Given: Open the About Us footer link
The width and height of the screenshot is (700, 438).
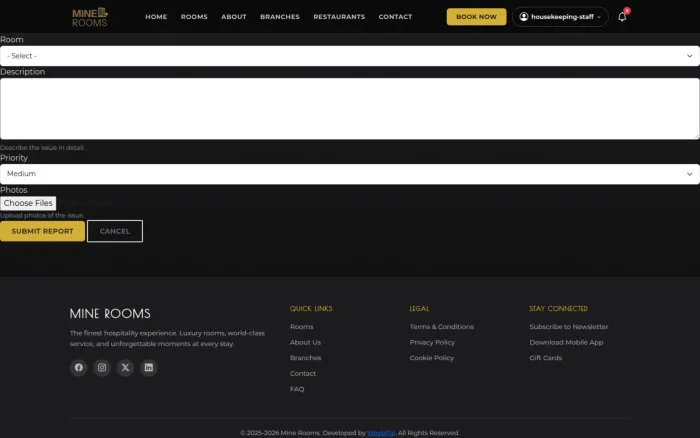Looking at the screenshot, I should click(x=305, y=342).
